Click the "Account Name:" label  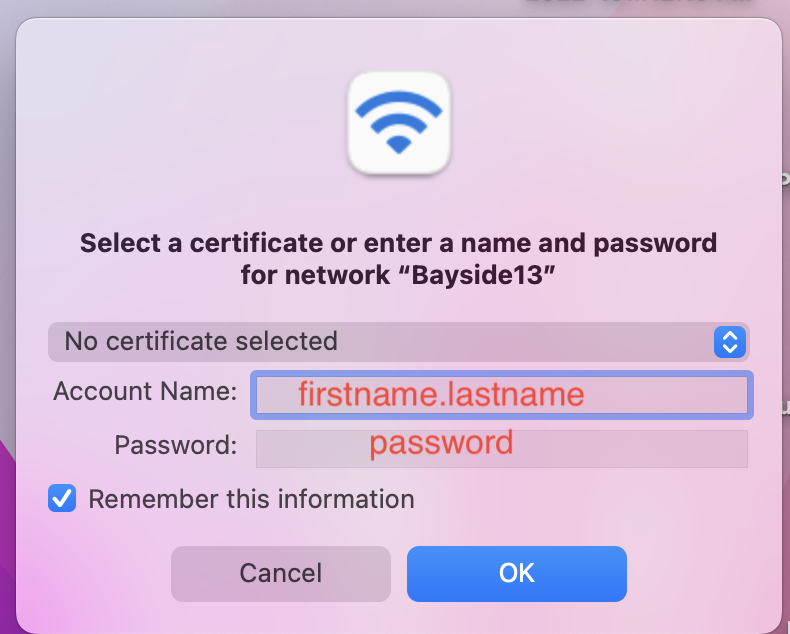145,391
